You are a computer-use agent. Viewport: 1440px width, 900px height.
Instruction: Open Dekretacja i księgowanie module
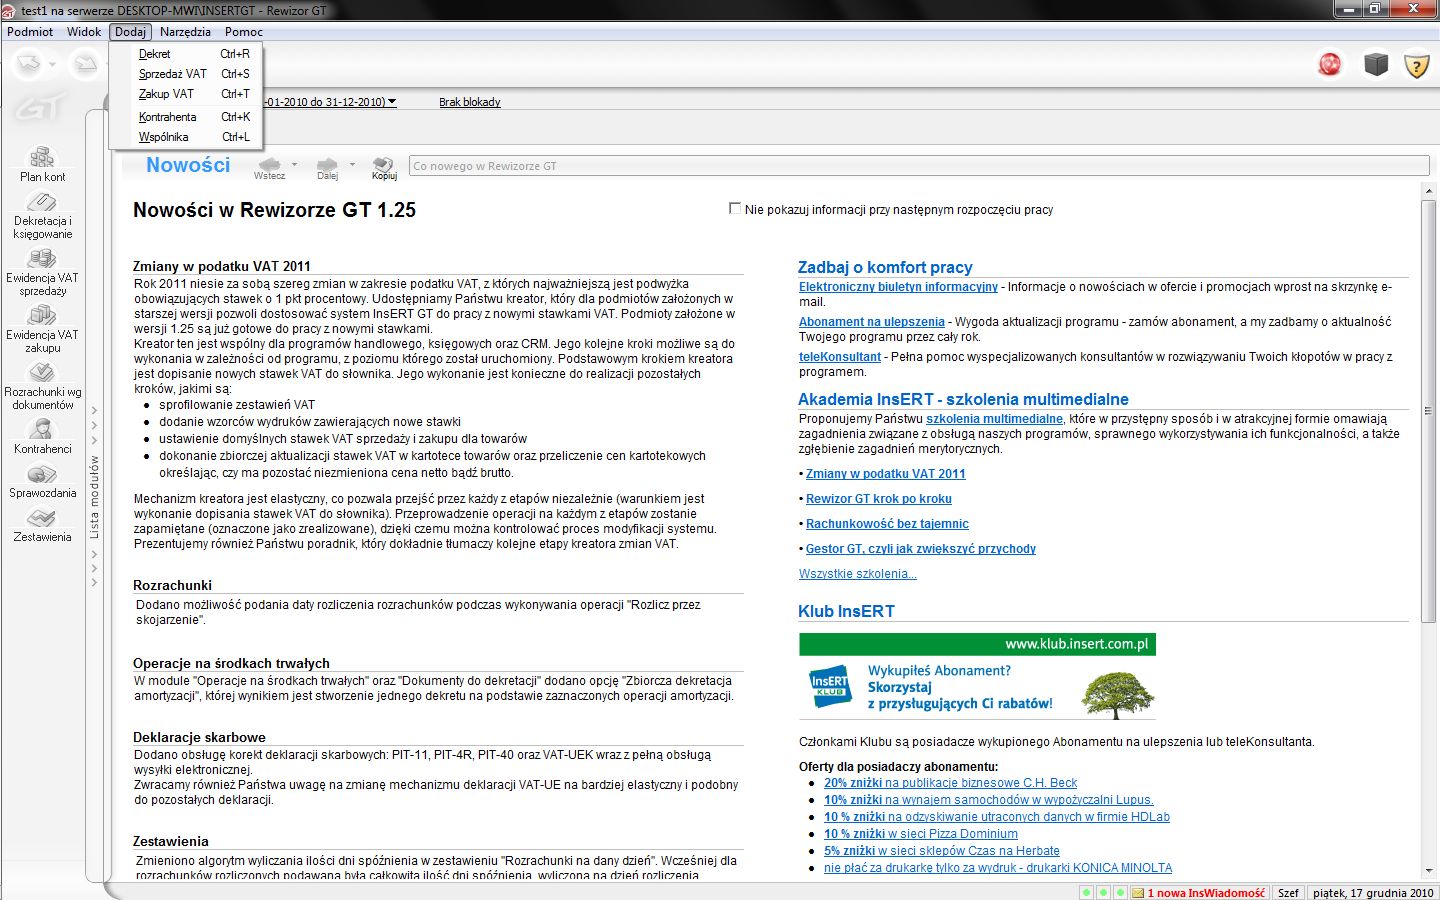pos(42,215)
